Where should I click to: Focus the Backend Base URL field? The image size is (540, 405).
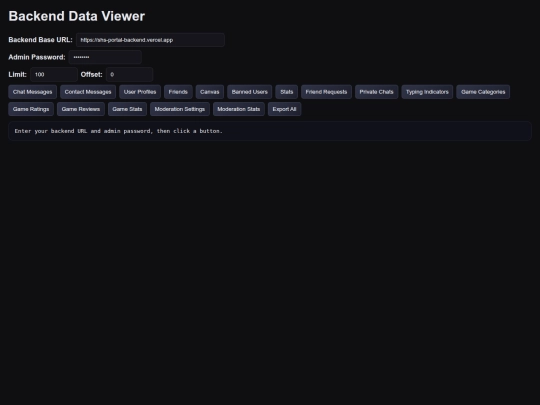(150, 40)
